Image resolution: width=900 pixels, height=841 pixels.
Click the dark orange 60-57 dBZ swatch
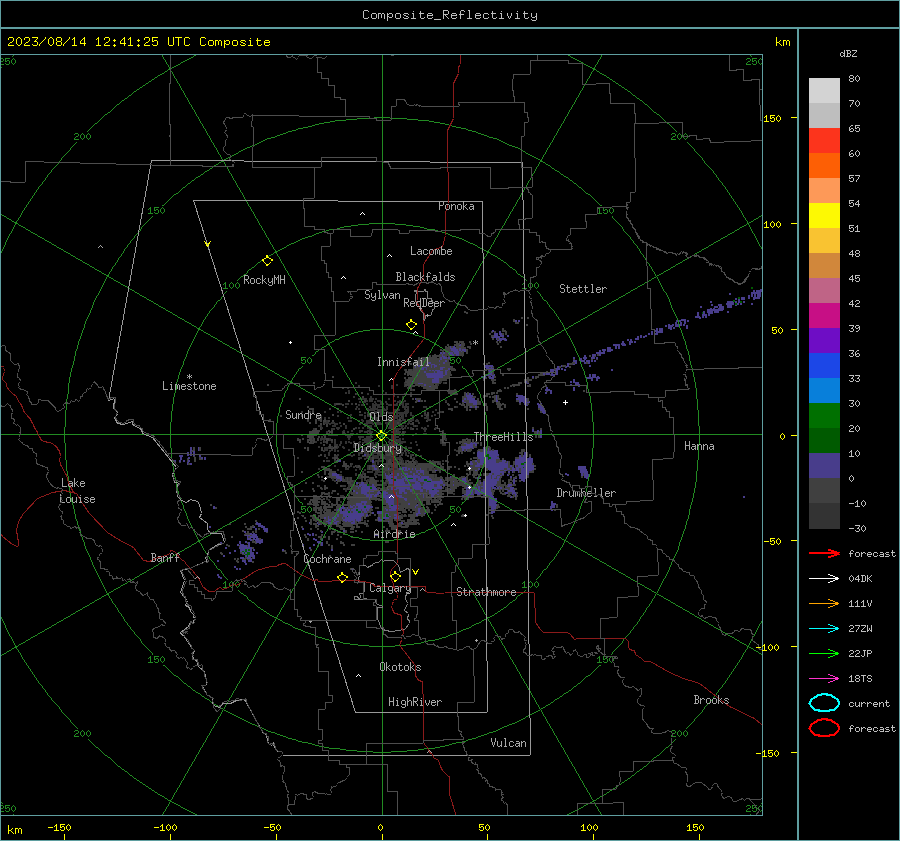(824, 166)
